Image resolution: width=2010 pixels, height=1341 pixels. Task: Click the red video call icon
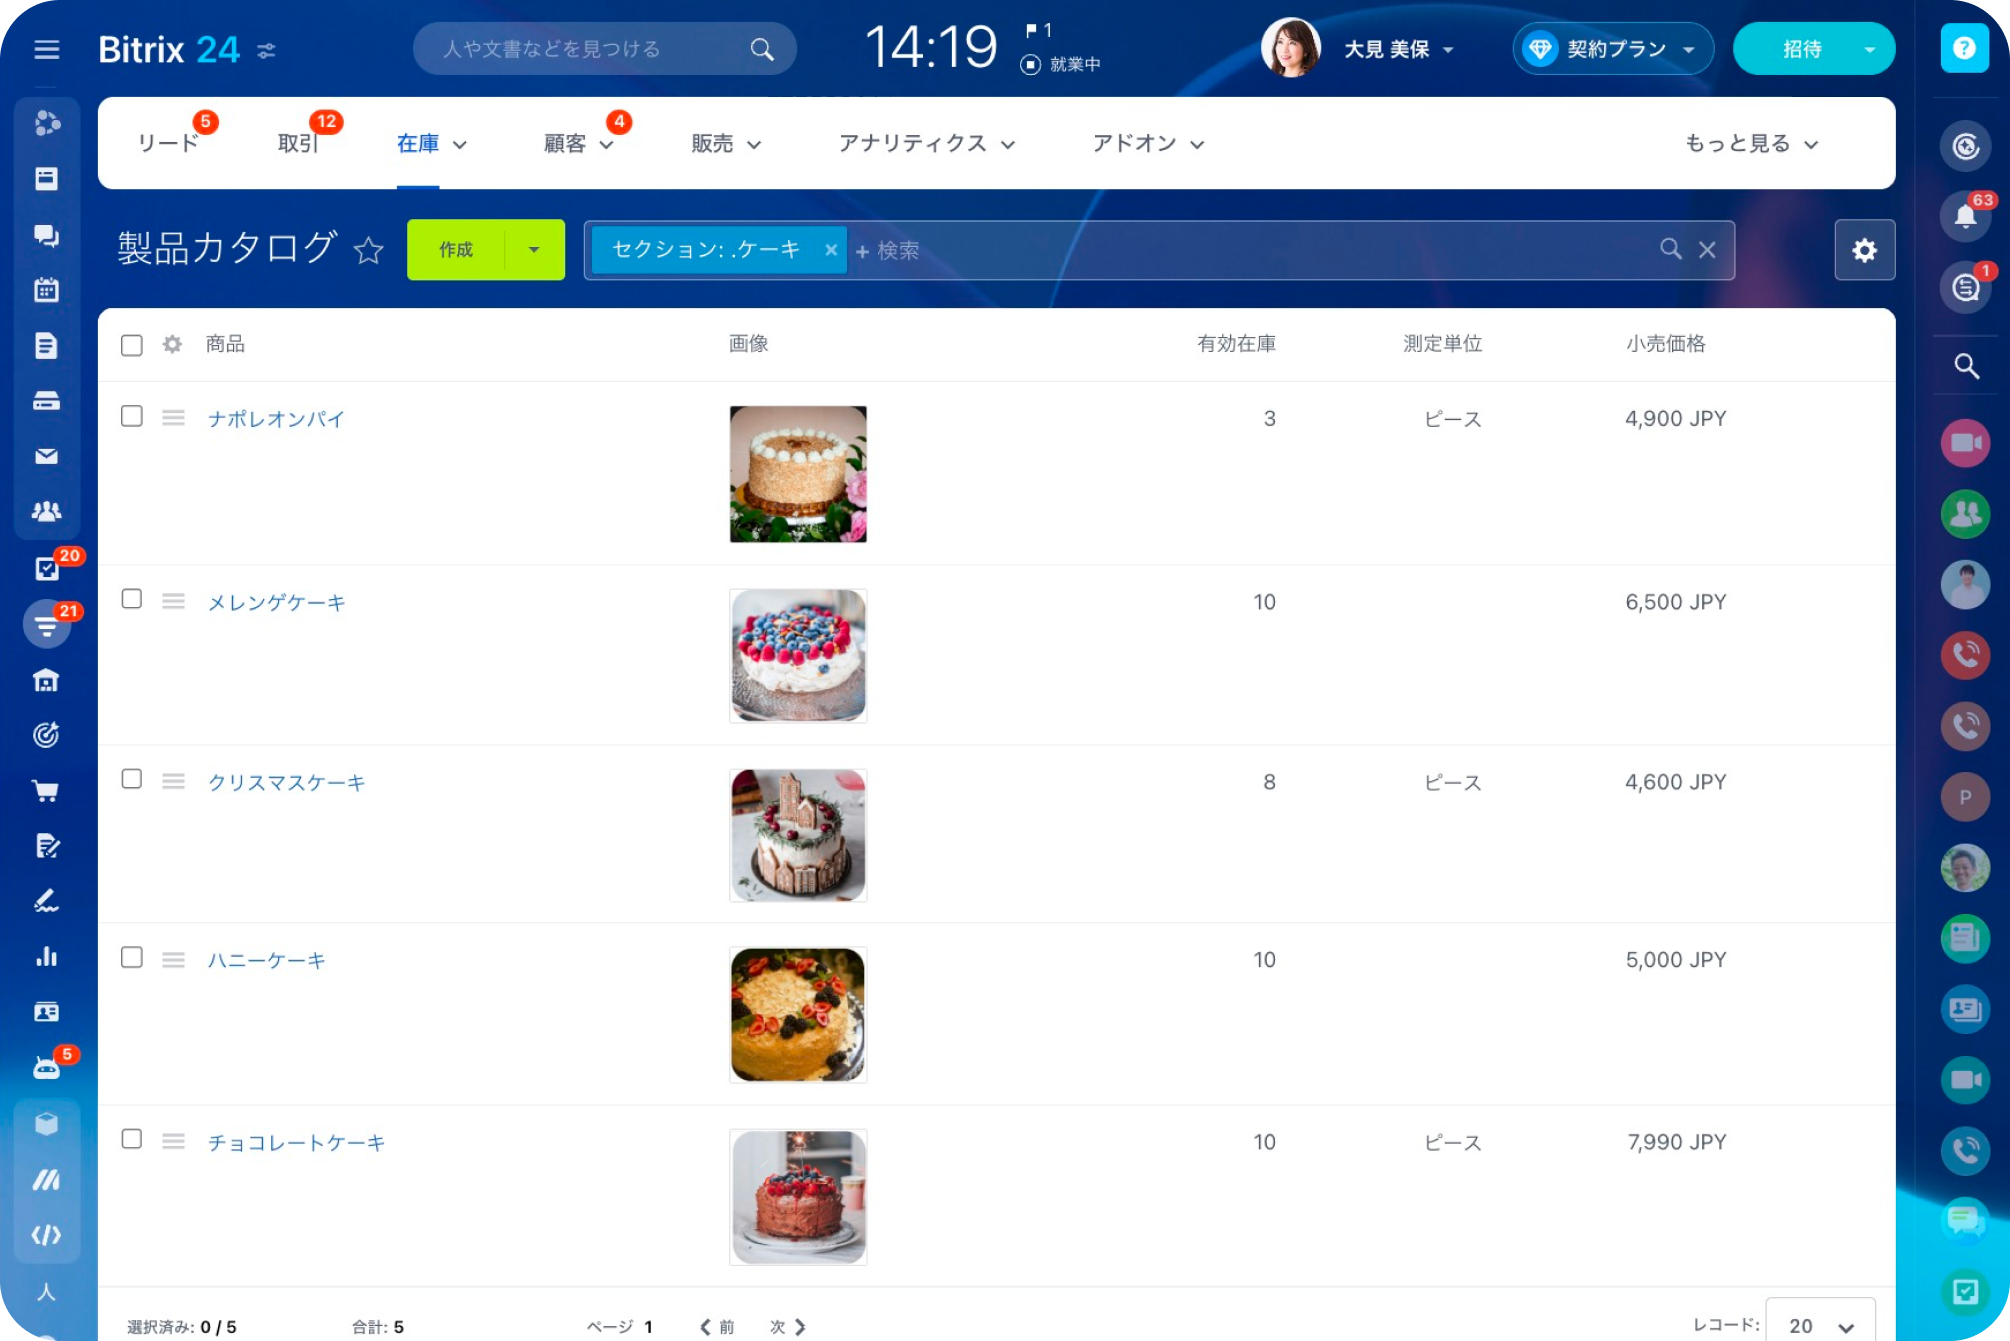(1965, 443)
